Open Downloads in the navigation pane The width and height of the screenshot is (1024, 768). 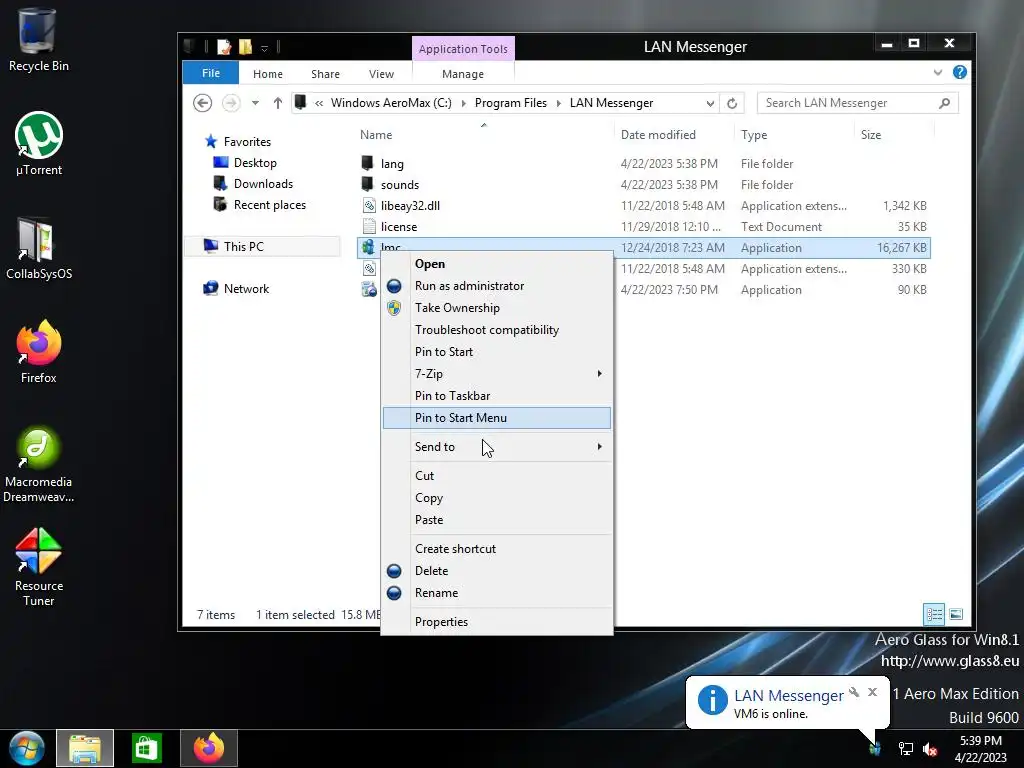[253, 184]
